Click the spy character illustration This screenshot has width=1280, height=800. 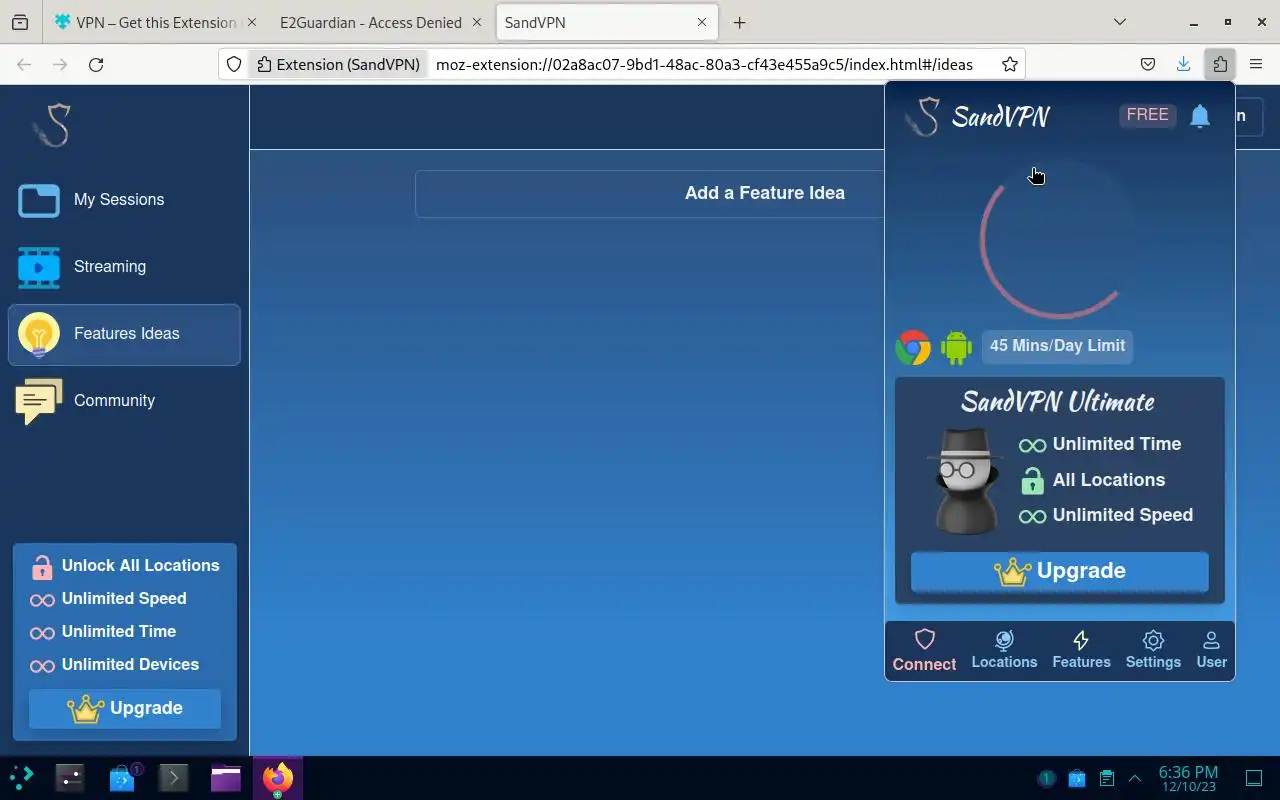966,481
